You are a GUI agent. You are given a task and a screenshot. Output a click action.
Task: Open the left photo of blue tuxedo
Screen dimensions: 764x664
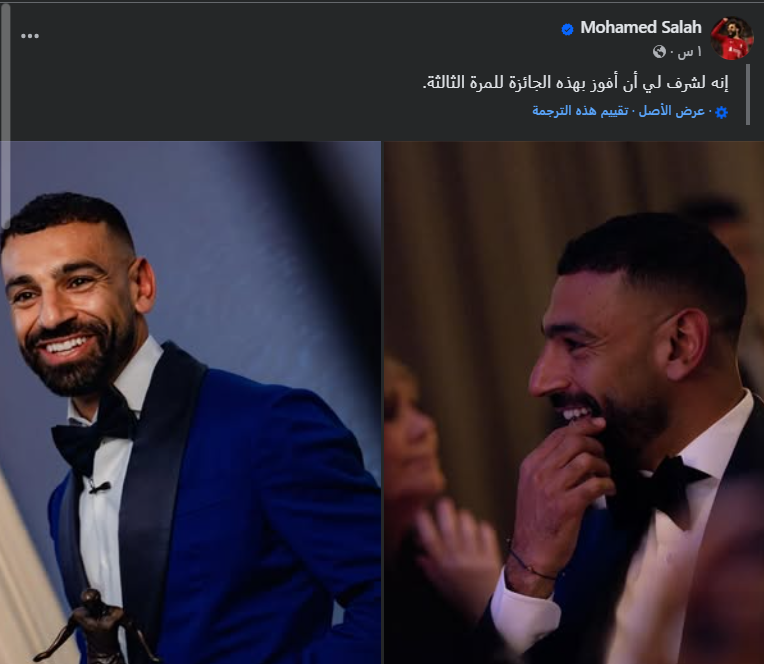191,402
